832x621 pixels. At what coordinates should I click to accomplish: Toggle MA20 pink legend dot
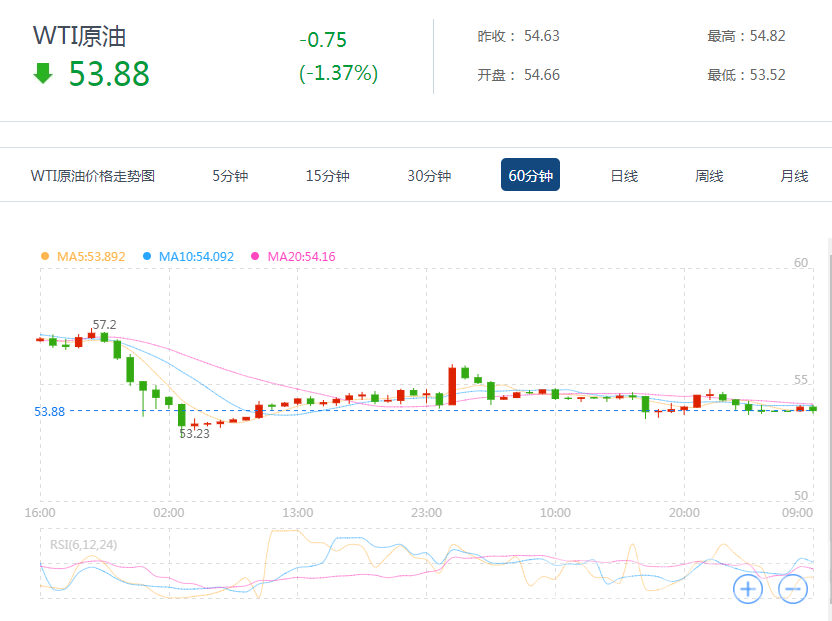coord(255,256)
